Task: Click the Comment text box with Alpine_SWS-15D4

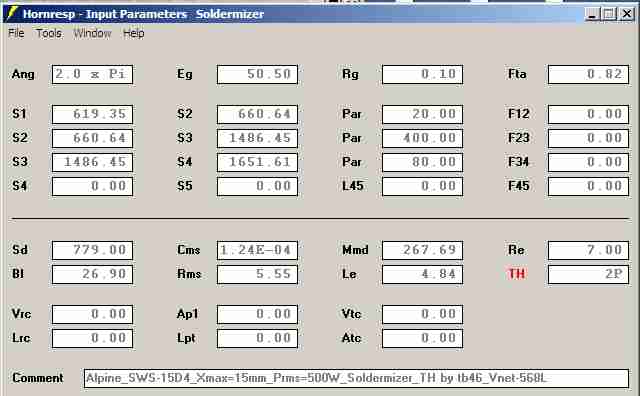Action: [x=356, y=378]
